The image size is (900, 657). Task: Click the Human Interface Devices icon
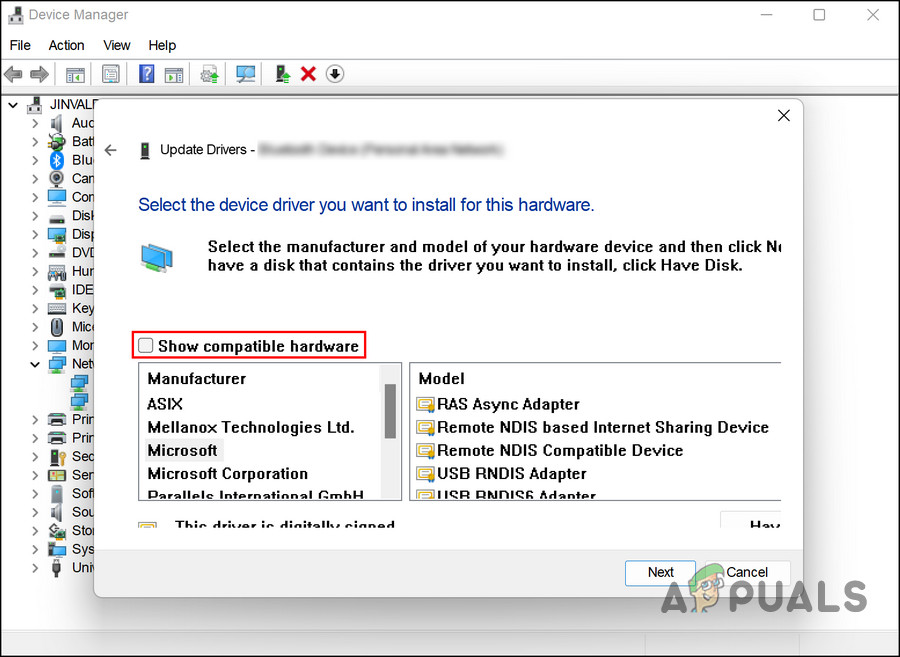coord(57,271)
